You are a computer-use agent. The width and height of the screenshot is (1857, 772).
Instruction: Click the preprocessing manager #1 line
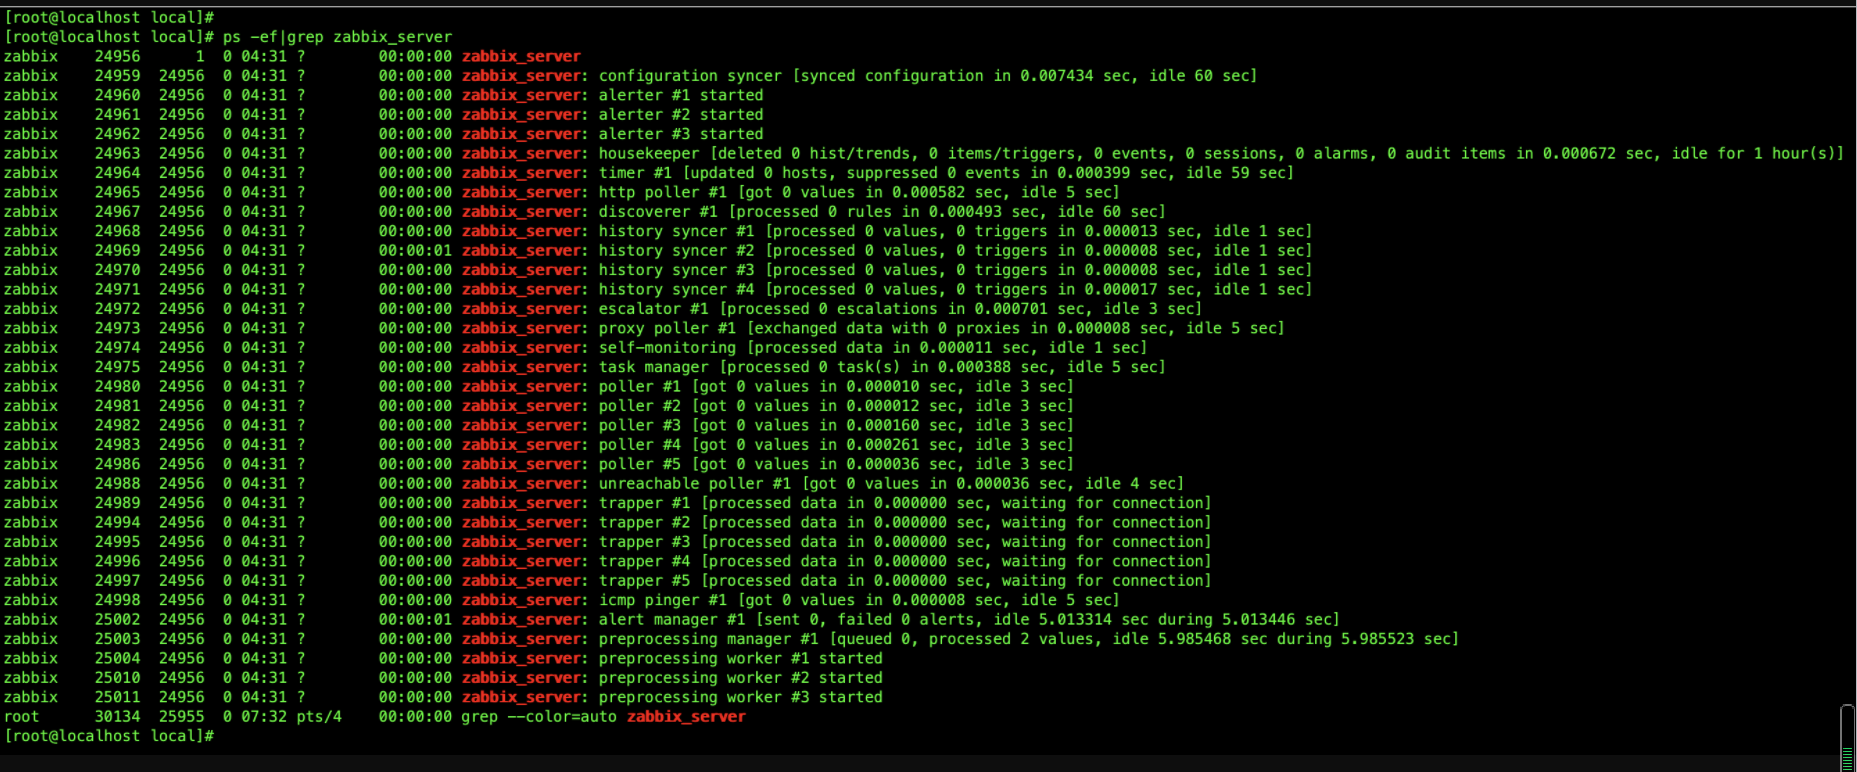click(x=731, y=639)
